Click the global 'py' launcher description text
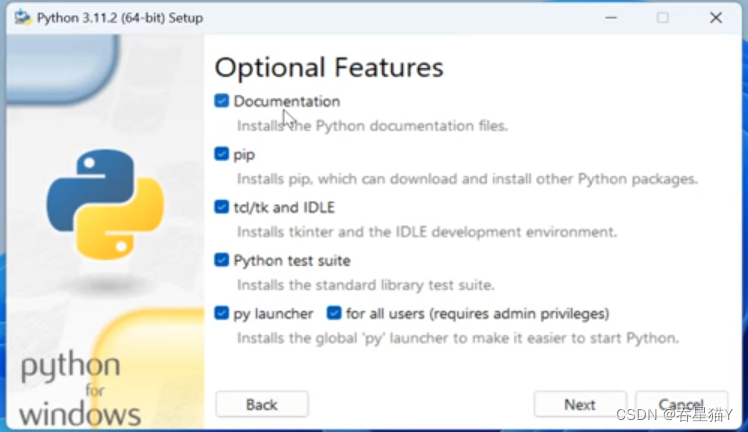 pyautogui.click(x=457, y=338)
